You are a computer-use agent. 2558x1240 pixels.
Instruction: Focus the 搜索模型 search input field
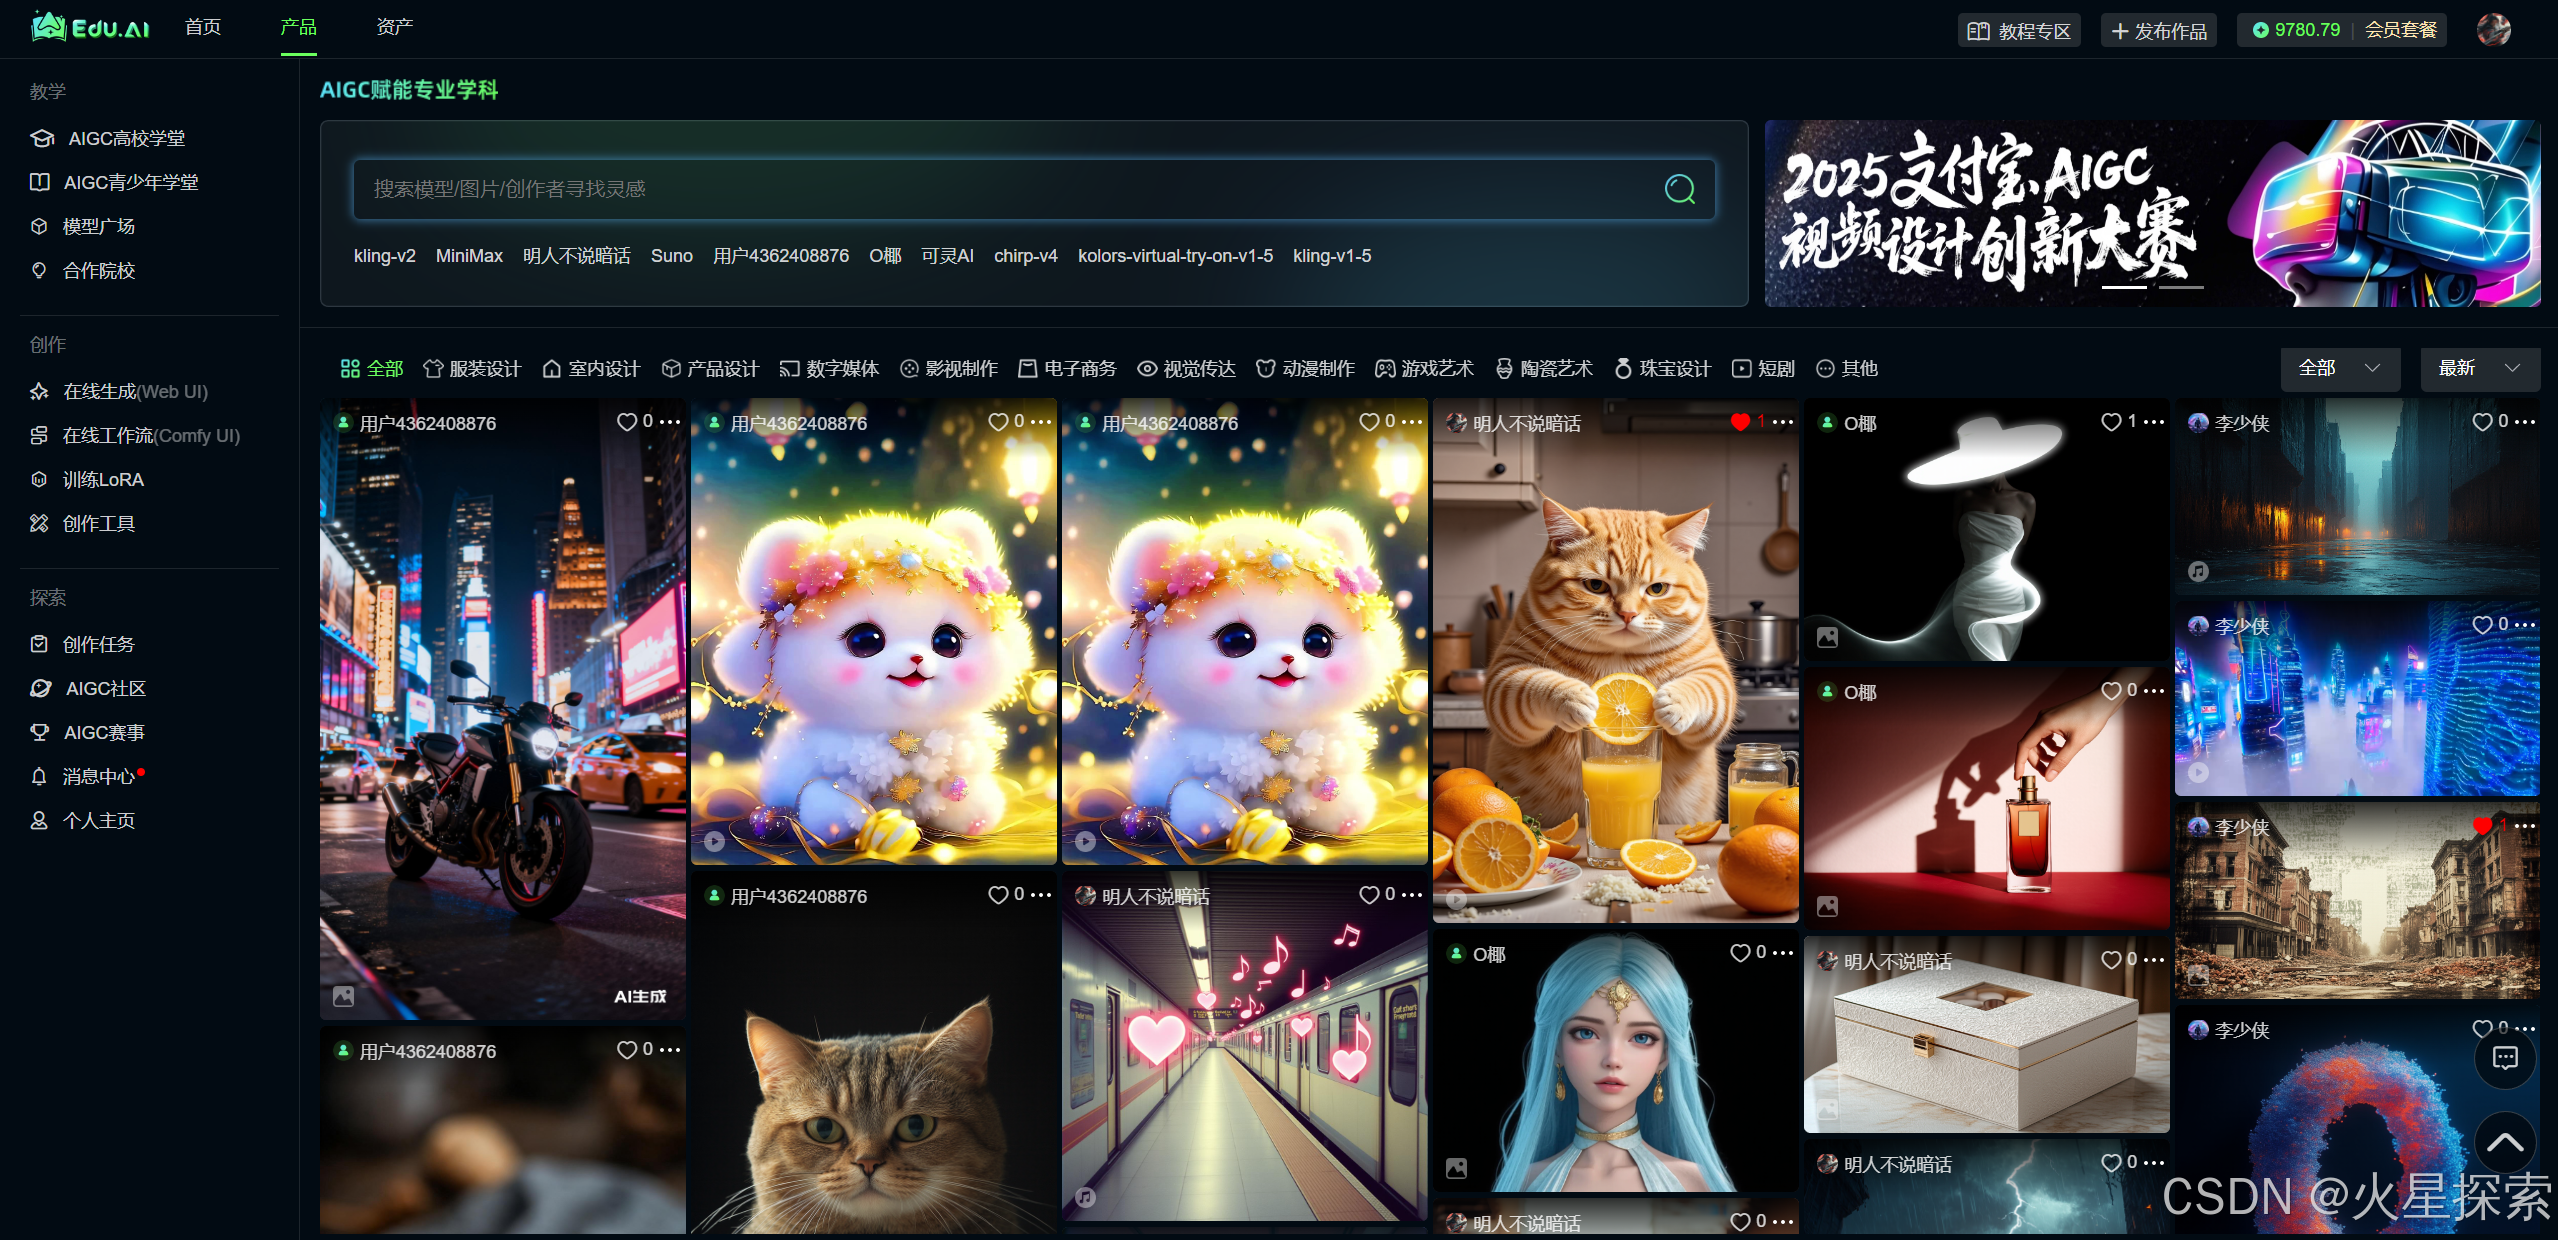click(1000, 189)
